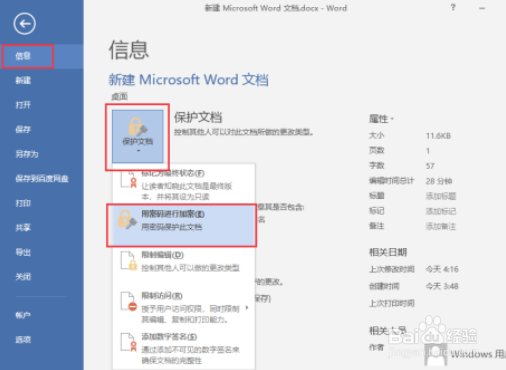
Task: Choose 添加数字签名 menu entry
Action: point(184,348)
